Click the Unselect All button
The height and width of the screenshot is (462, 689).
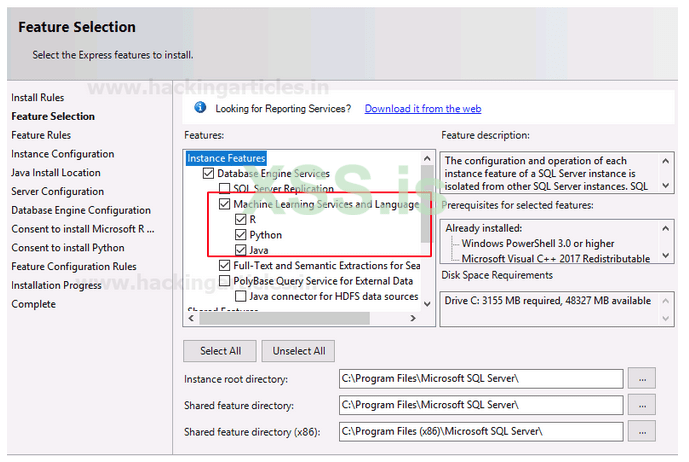click(299, 351)
